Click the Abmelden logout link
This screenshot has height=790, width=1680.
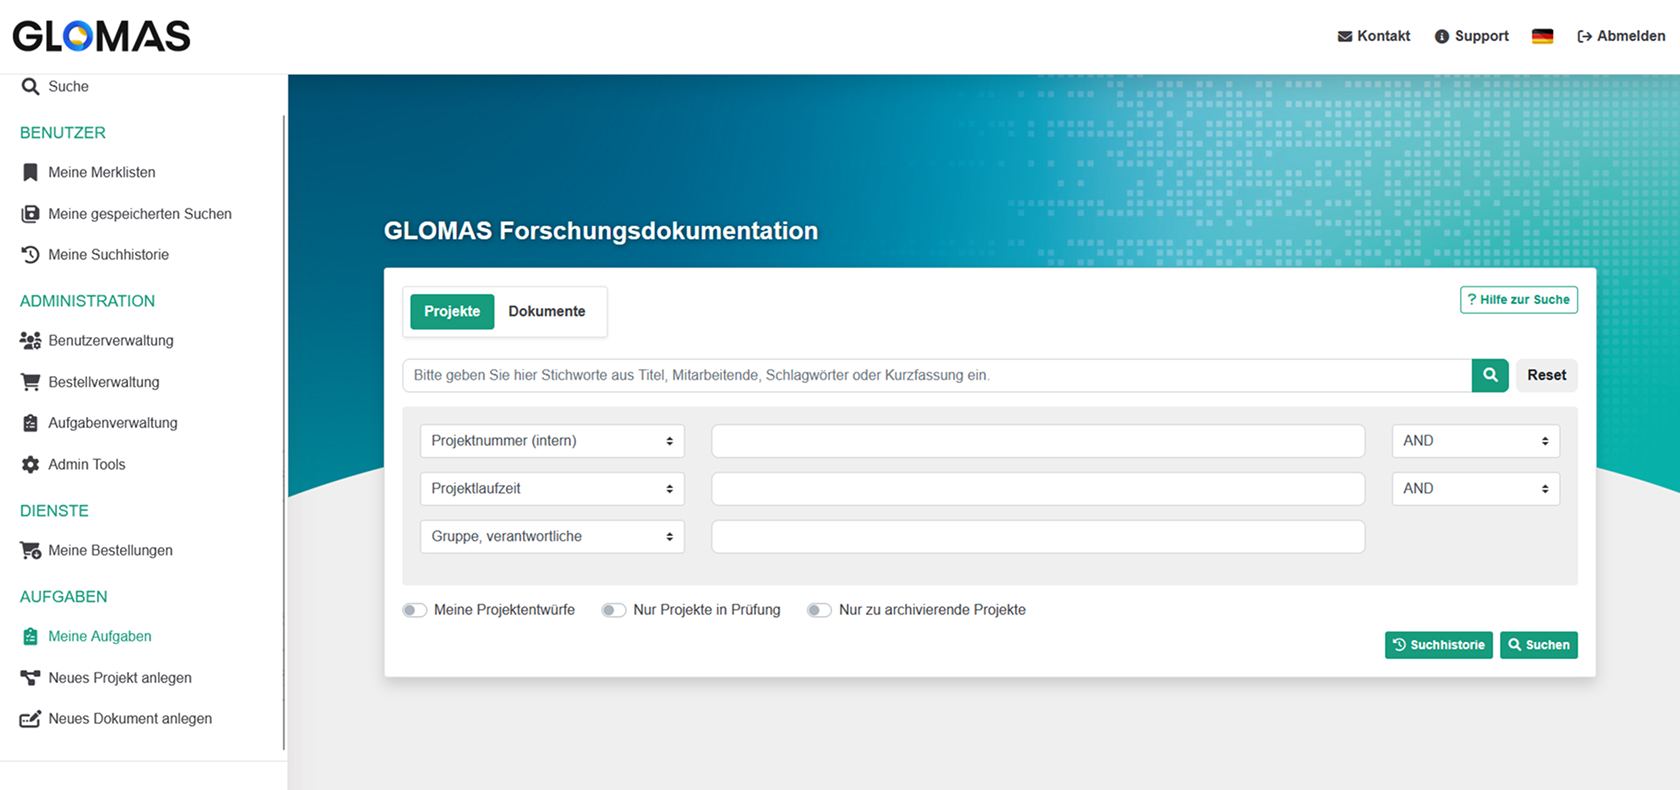pyautogui.click(x=1621, y=37)
